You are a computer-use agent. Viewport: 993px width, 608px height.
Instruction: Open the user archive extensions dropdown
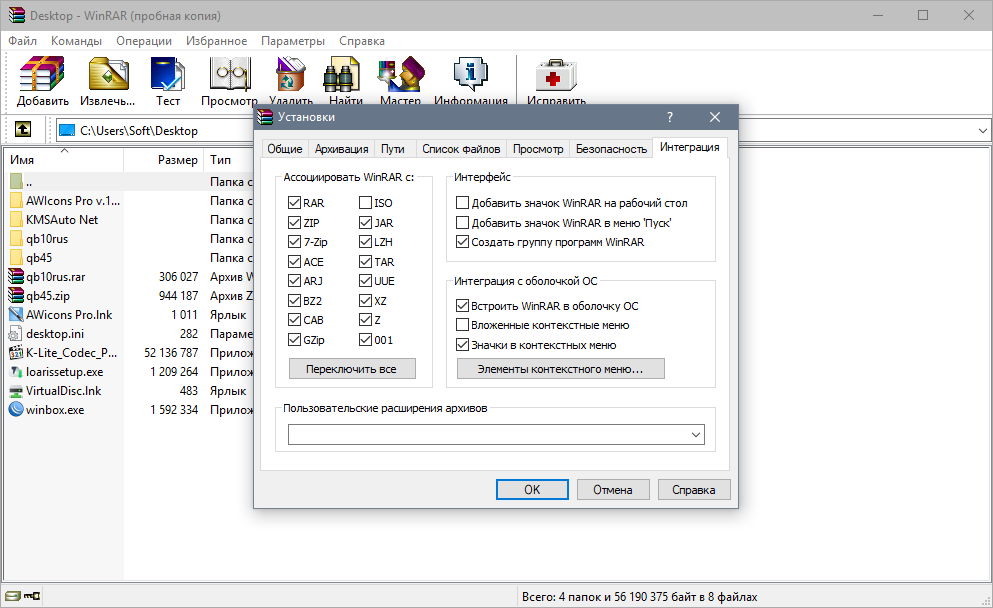coord(695,434)
